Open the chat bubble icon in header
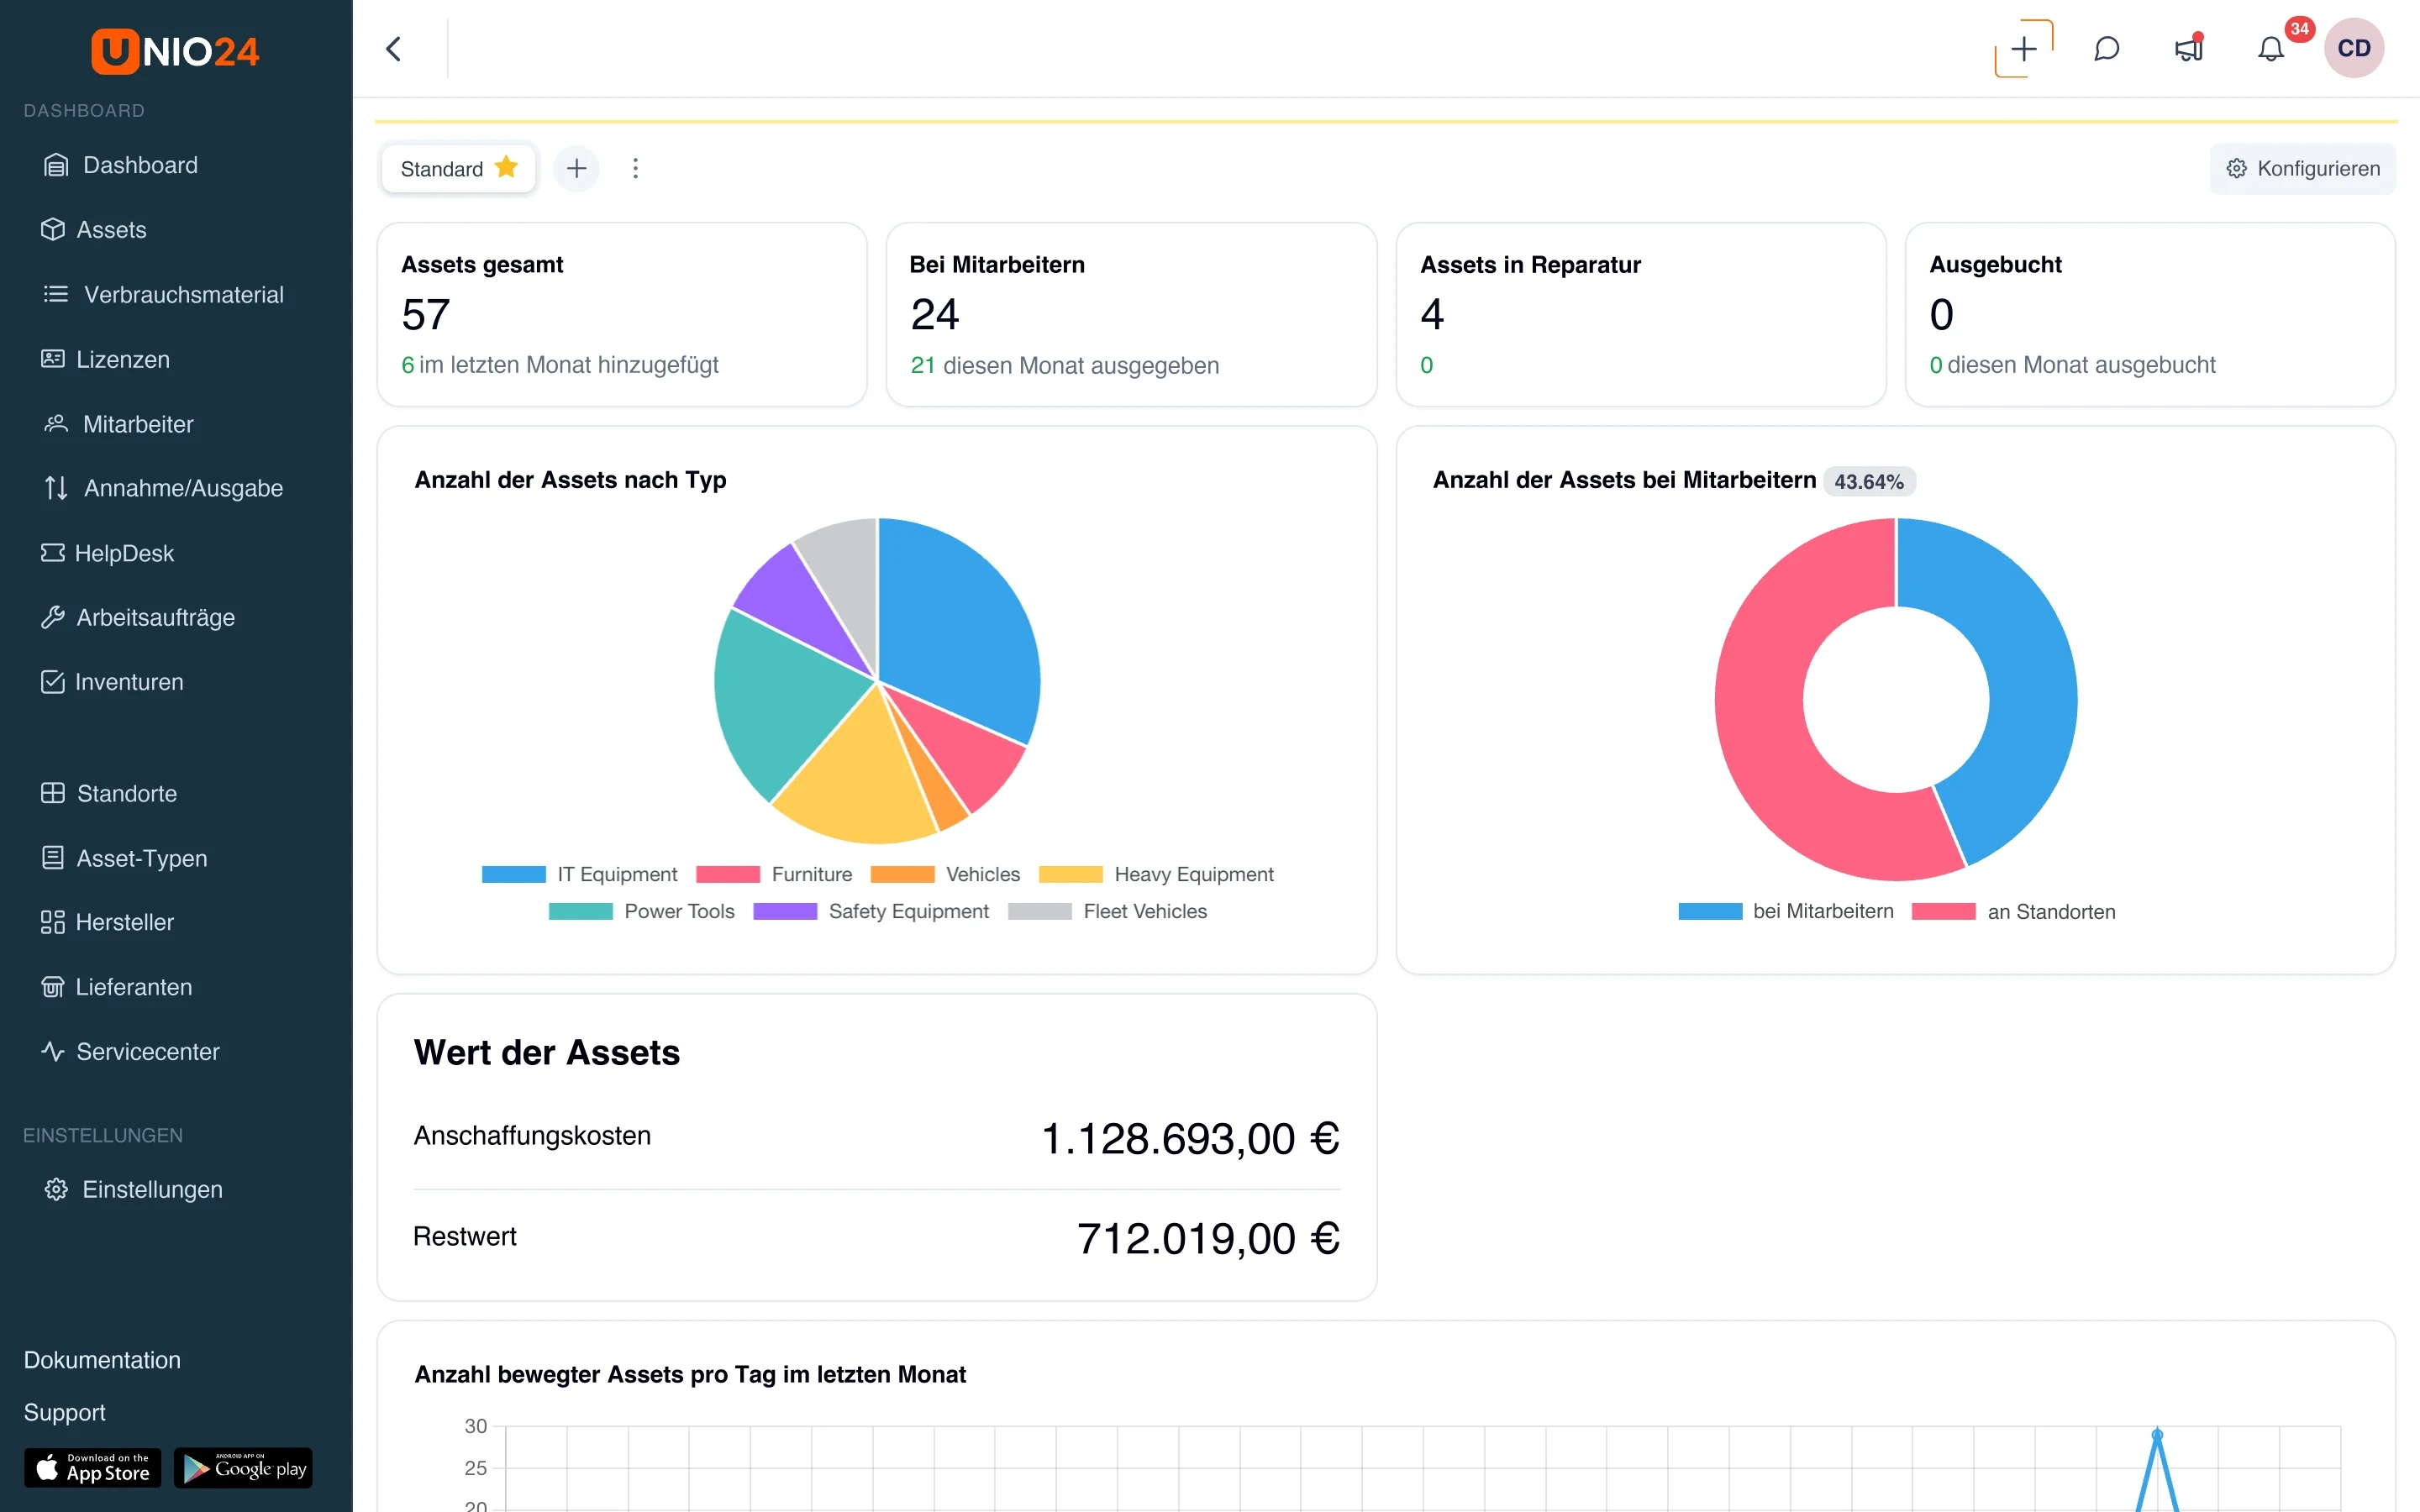 click(2106, 49)
